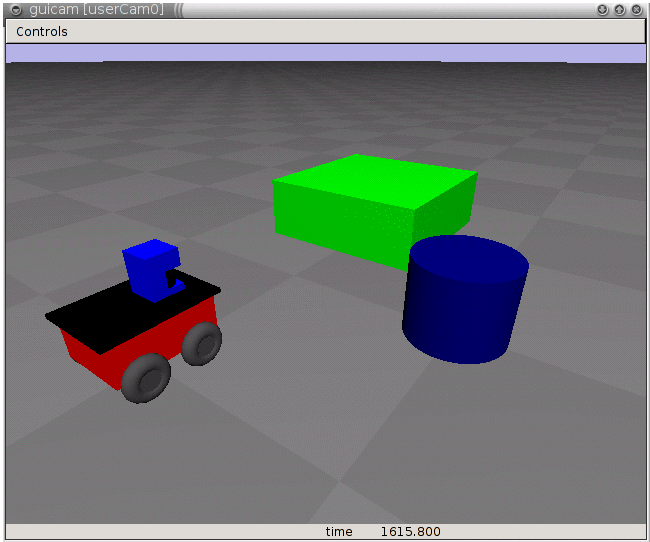Maximize the guicam window
This screenshot has height=542, width=650.
click(x=620, y=9)
